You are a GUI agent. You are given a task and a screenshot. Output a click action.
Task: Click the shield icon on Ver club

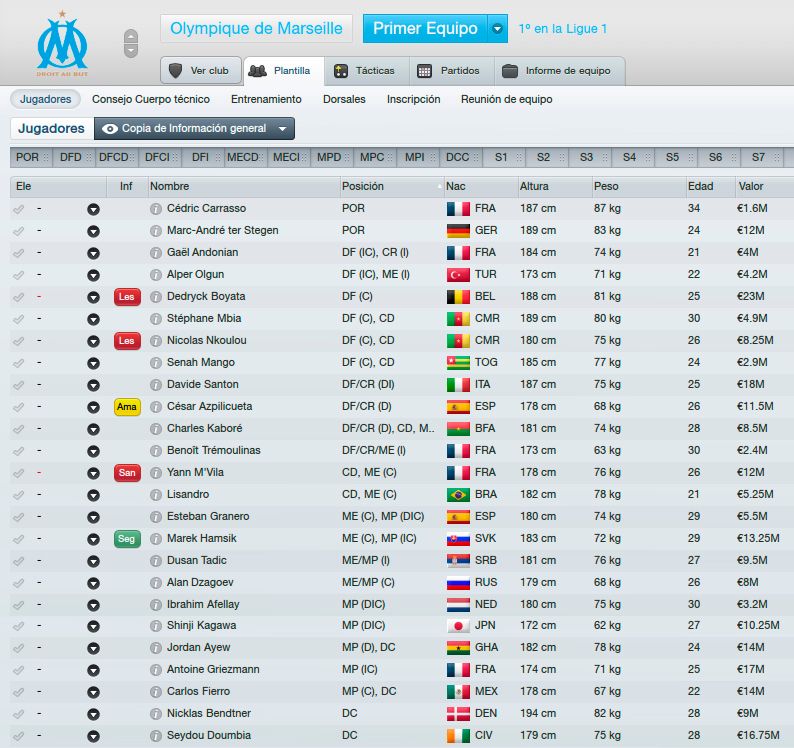tap(175, 70)
